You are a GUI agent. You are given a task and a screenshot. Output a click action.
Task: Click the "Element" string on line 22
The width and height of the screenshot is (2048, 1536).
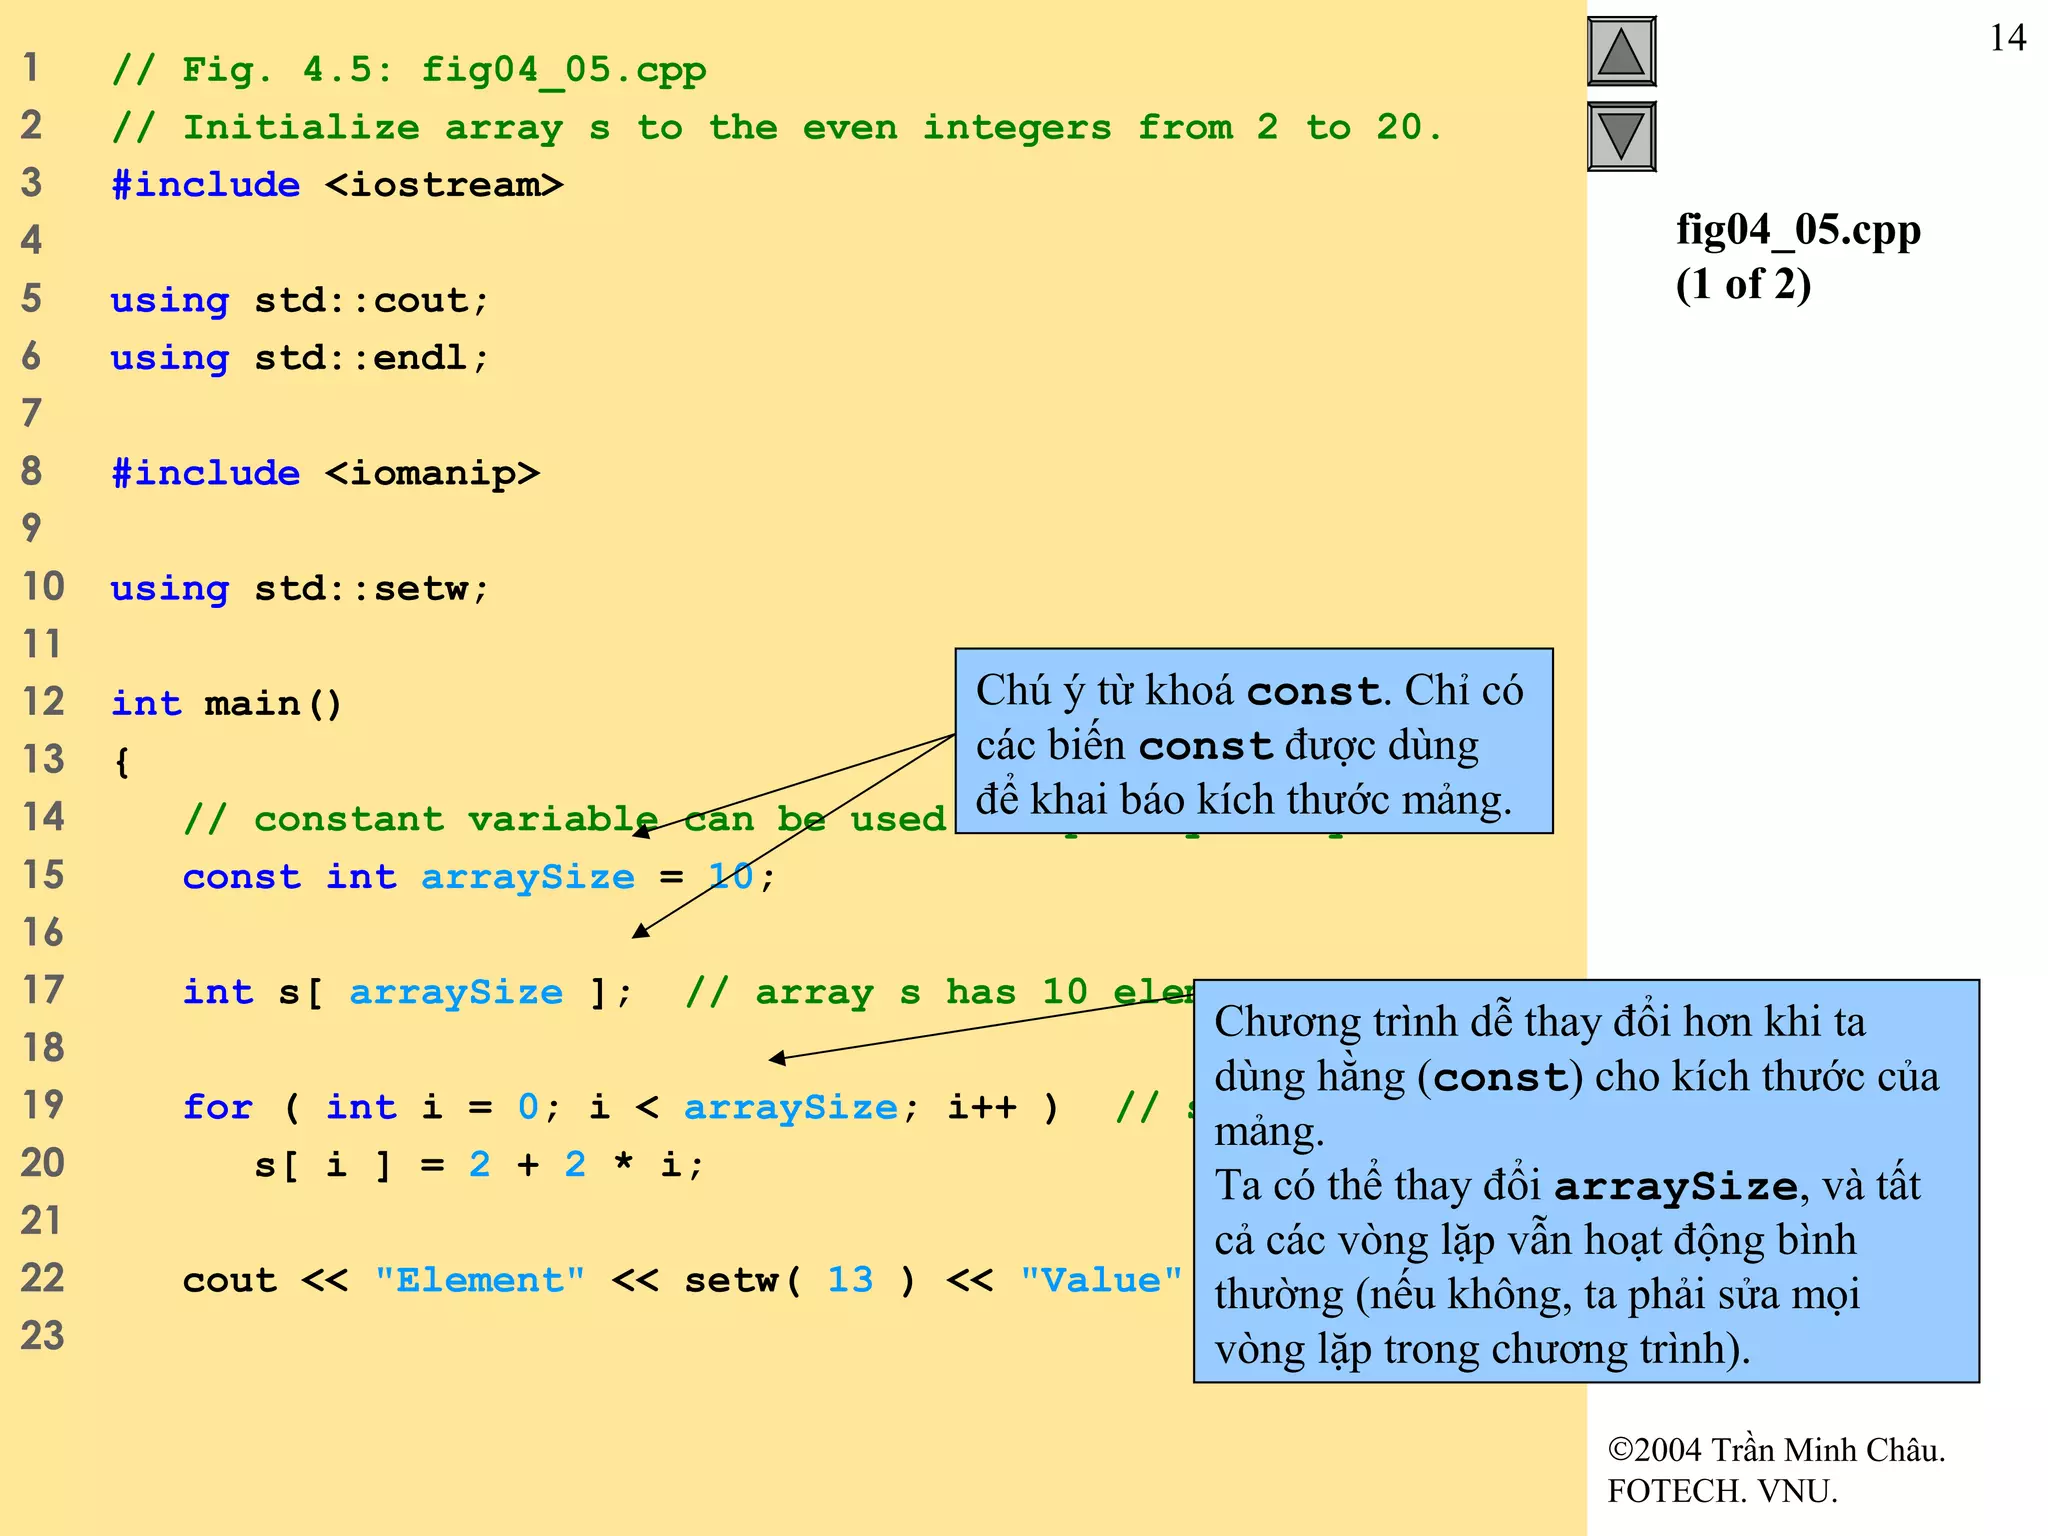(480, 1280)
